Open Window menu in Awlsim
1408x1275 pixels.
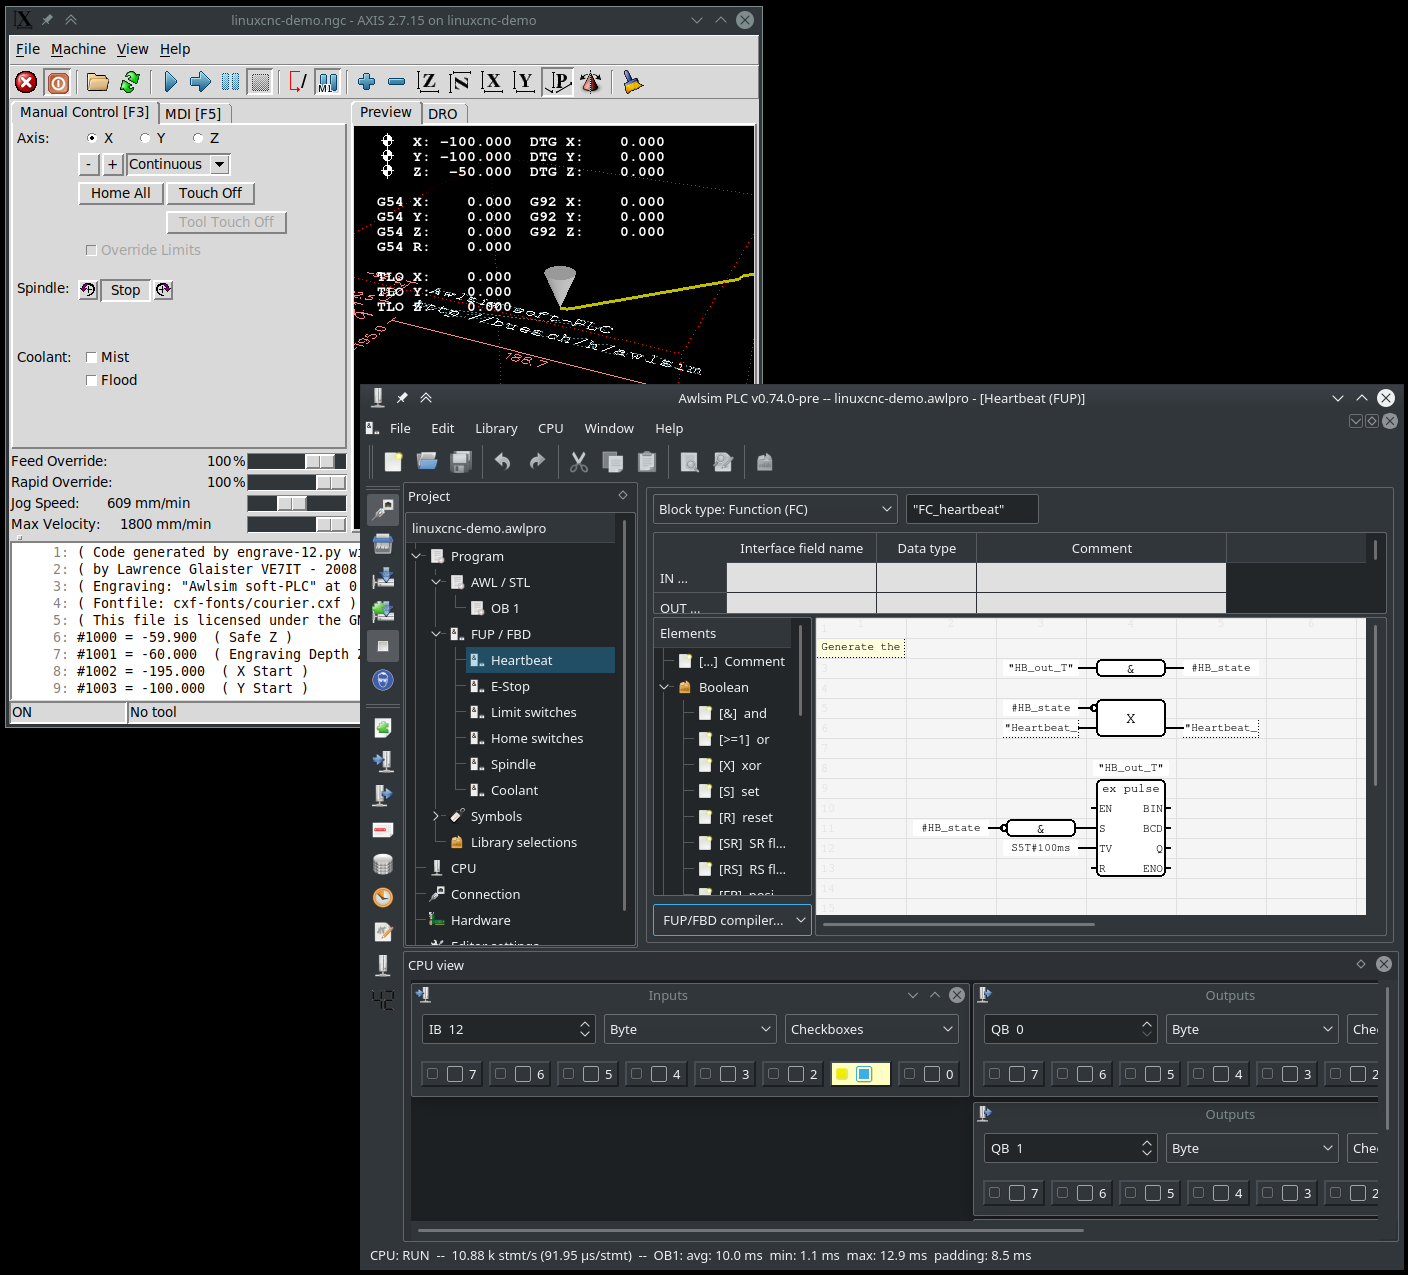point(609,428)
